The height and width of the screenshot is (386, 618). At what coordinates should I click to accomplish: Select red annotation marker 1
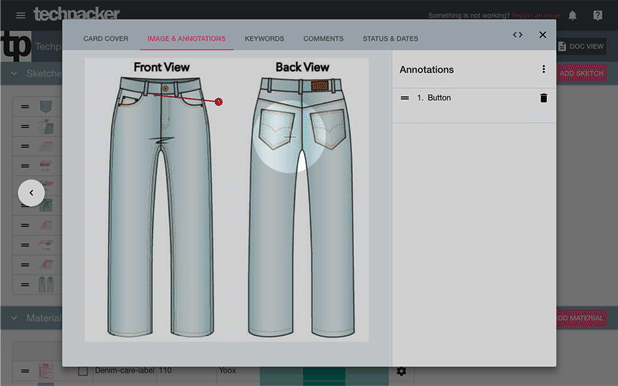[x=219, y=102]
